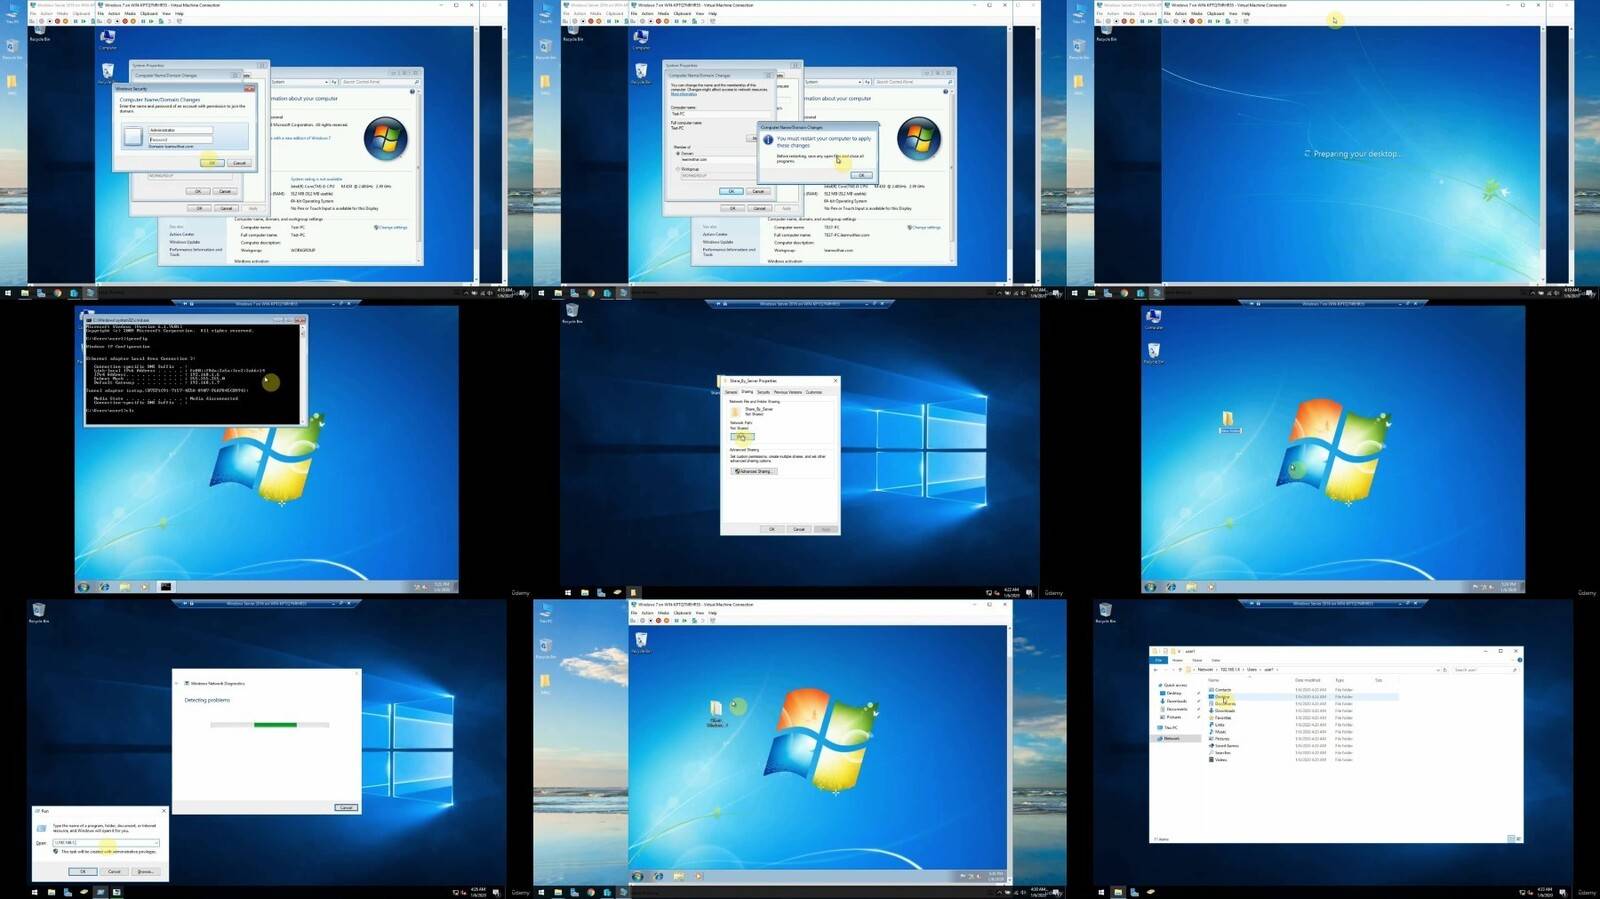This screenshot has width=1600, height=899.
Task: Select the Computer icon beside the Windows Security dialog
Action: [108, 39]
